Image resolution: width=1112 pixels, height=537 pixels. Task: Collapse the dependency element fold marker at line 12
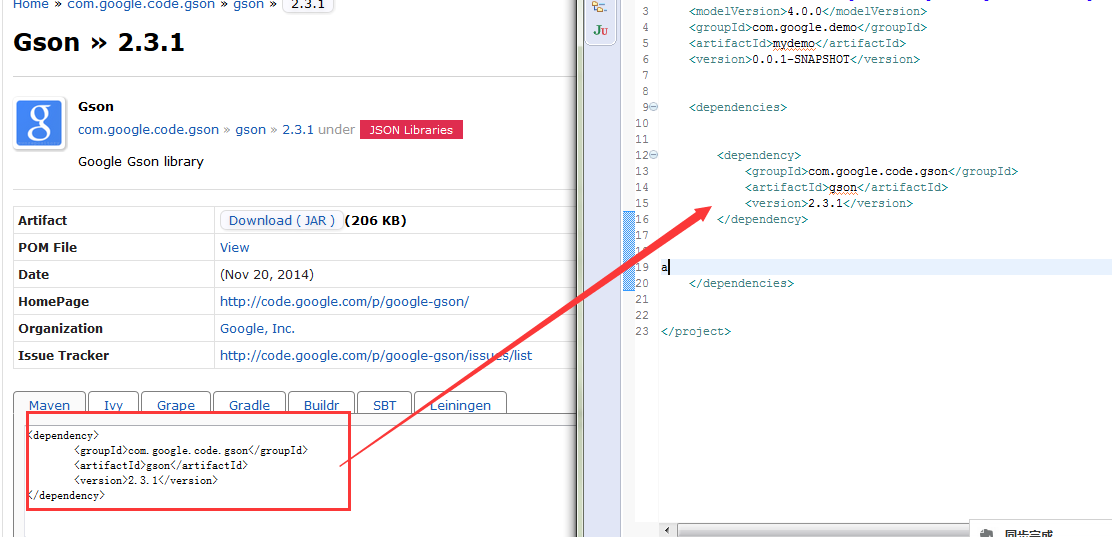[654, 155]
